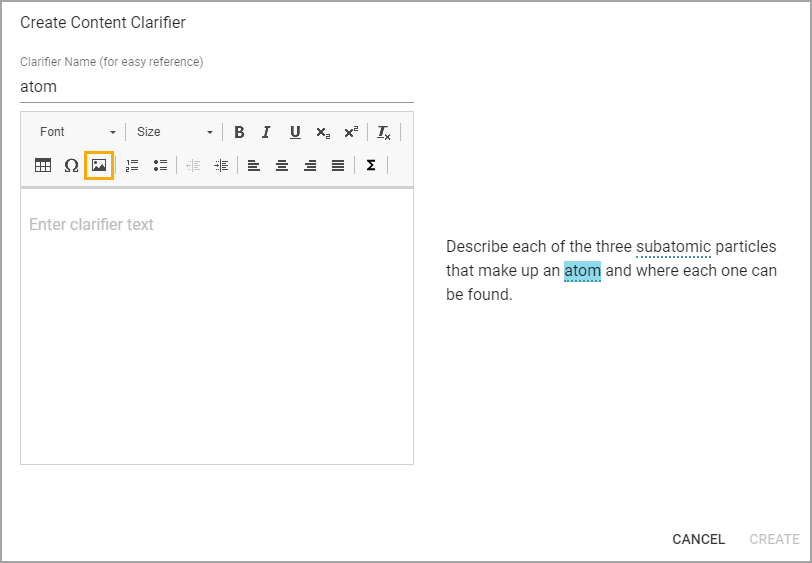
Task: Toggle italic formatting
Action: point(267,132)
